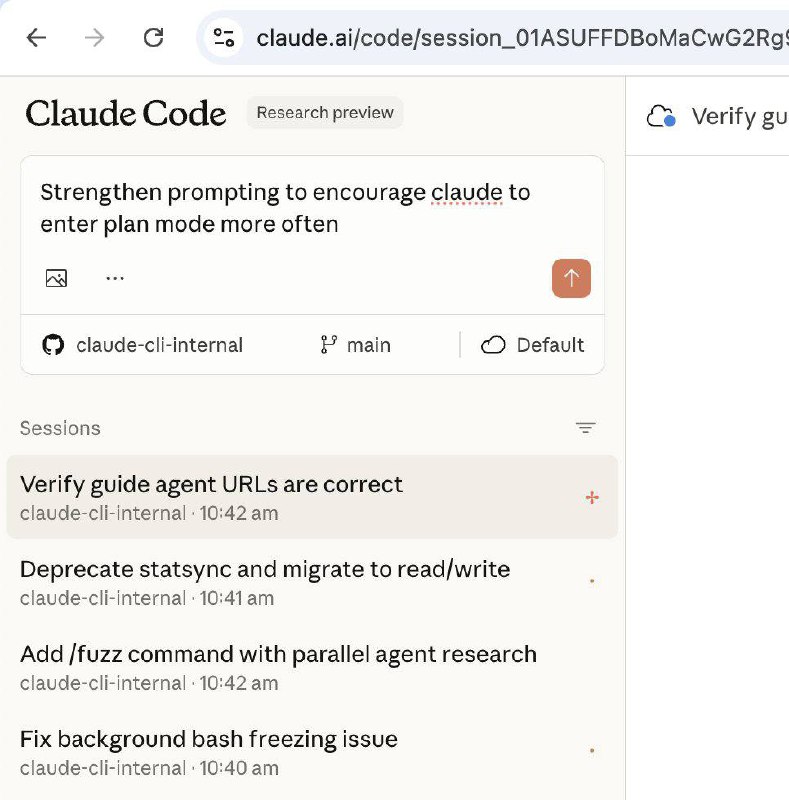Focus the browser address bar URL

point(500,38)
